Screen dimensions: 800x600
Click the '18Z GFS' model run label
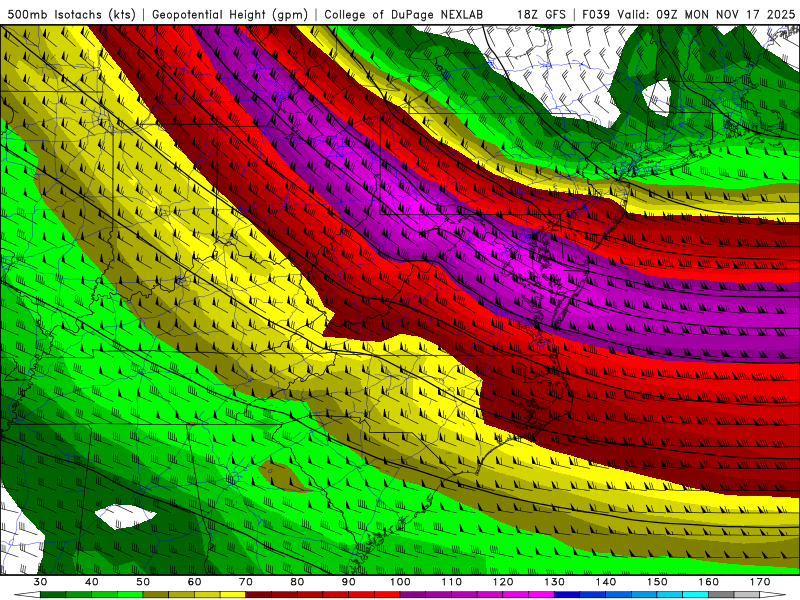click(x=541, y=14)
